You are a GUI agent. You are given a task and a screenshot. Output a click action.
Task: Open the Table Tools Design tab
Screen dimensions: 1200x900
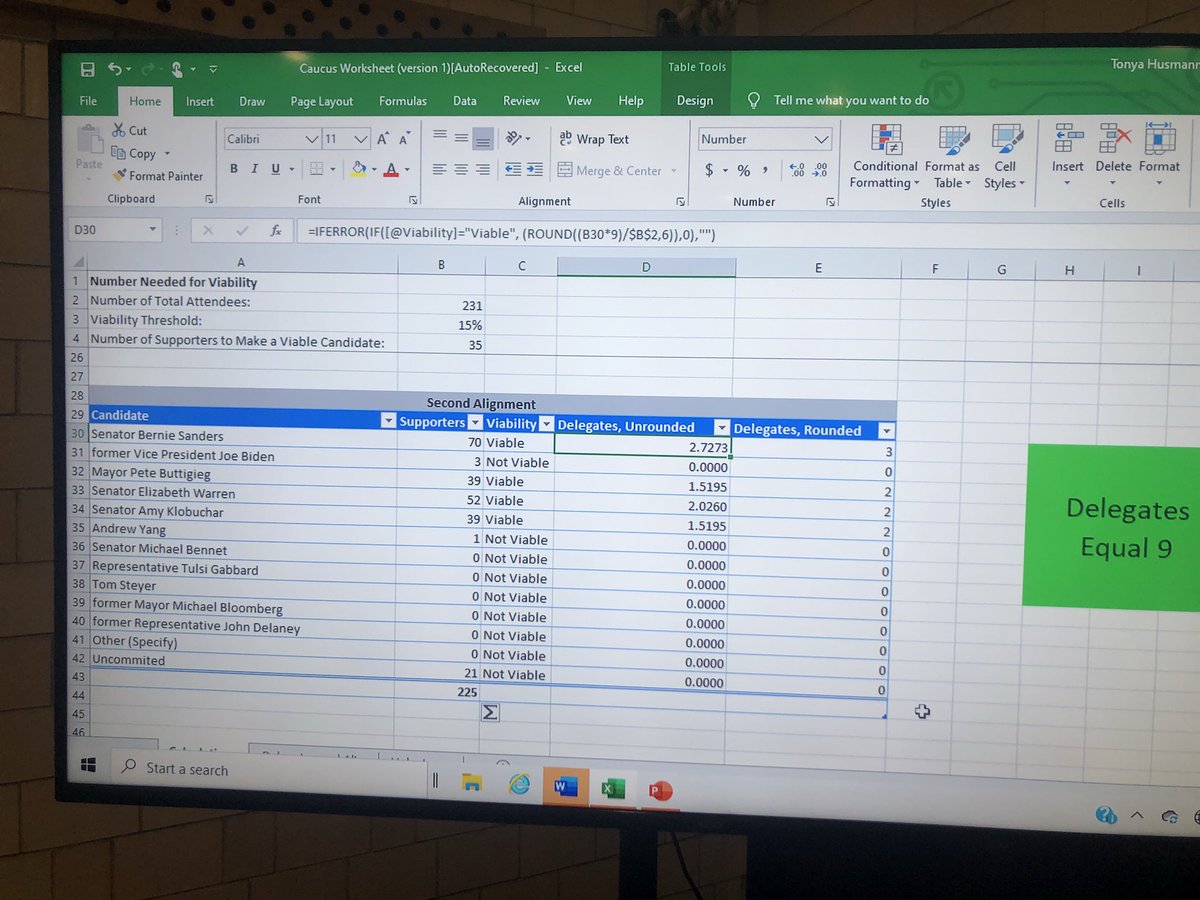pyautogui.click(x=694, y=101)
